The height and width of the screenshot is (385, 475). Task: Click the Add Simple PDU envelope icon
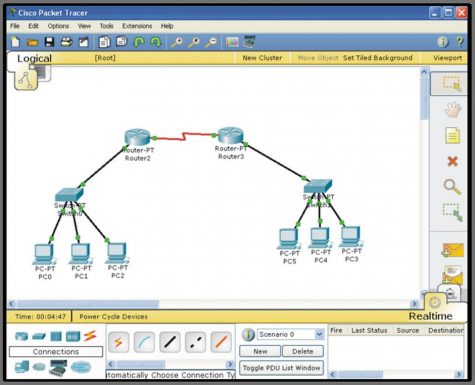(x=453, y=250)
